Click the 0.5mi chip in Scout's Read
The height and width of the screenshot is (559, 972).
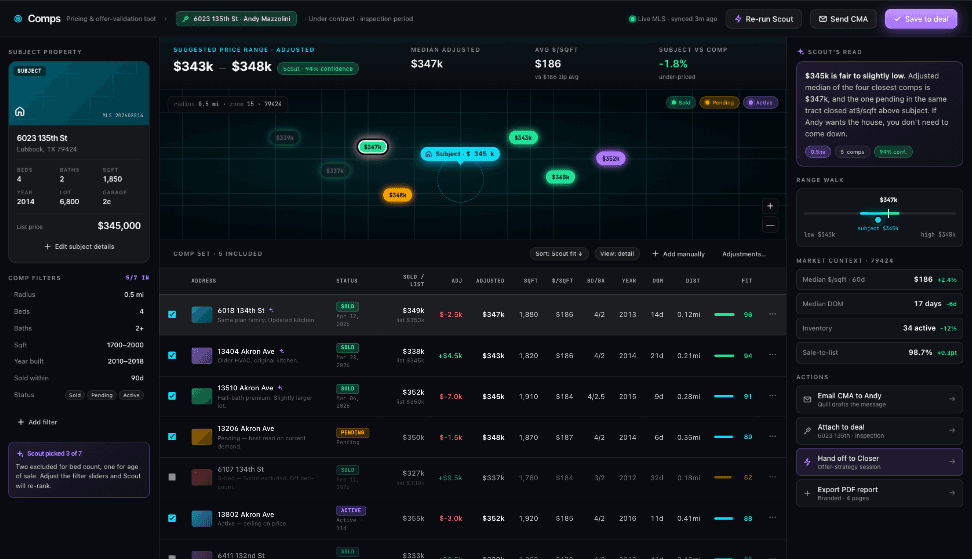tap(818, 152)
